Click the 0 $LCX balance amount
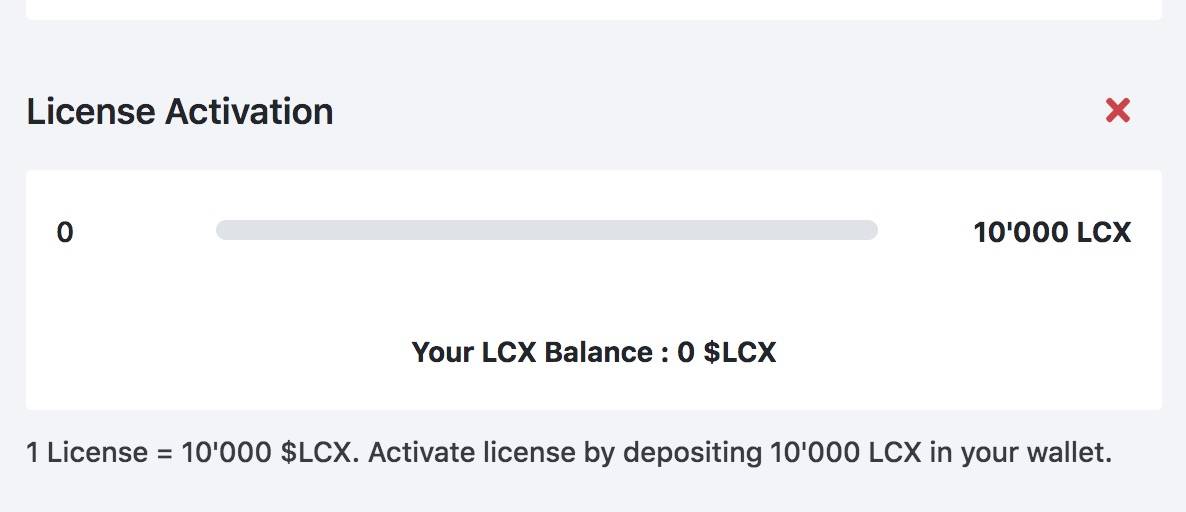The width and height of the screenshot is (1186, 512). 727,352
